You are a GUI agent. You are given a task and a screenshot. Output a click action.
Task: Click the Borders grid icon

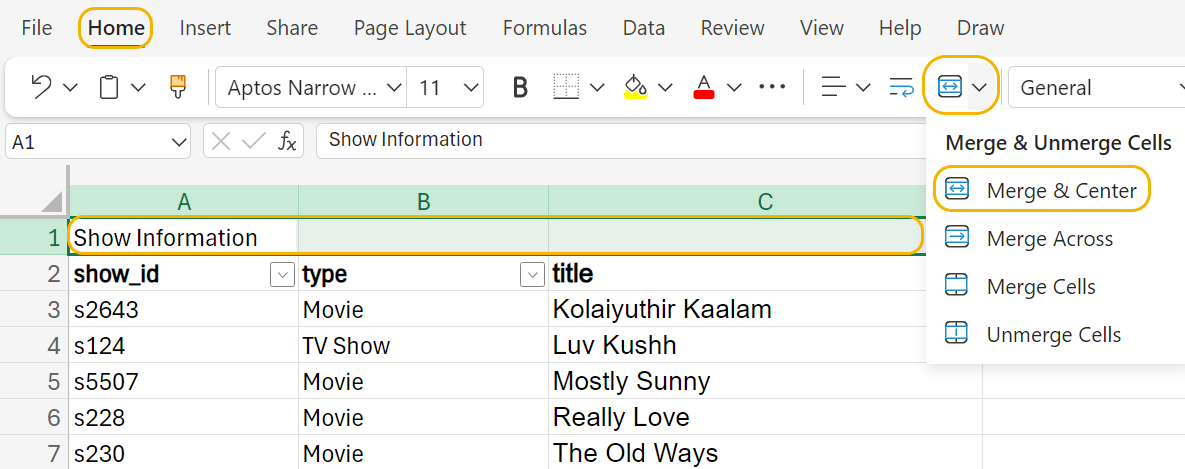(x=566, y=88)
